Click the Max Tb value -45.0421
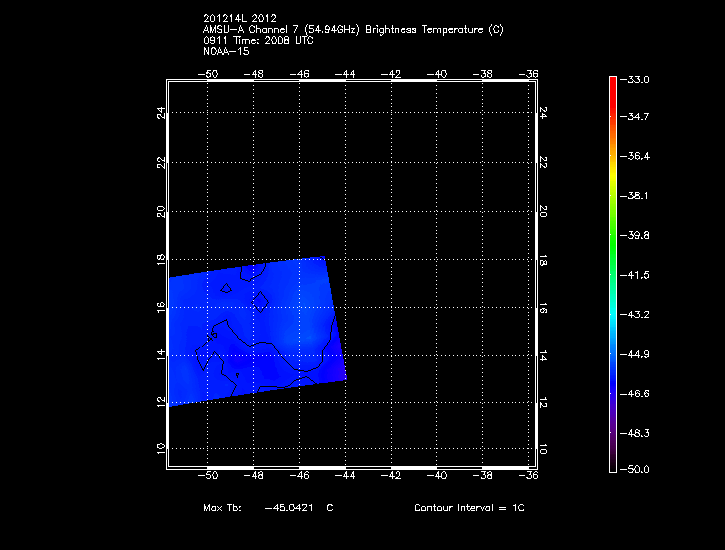The width and height of the screenshot is (725, 550). 292,508
